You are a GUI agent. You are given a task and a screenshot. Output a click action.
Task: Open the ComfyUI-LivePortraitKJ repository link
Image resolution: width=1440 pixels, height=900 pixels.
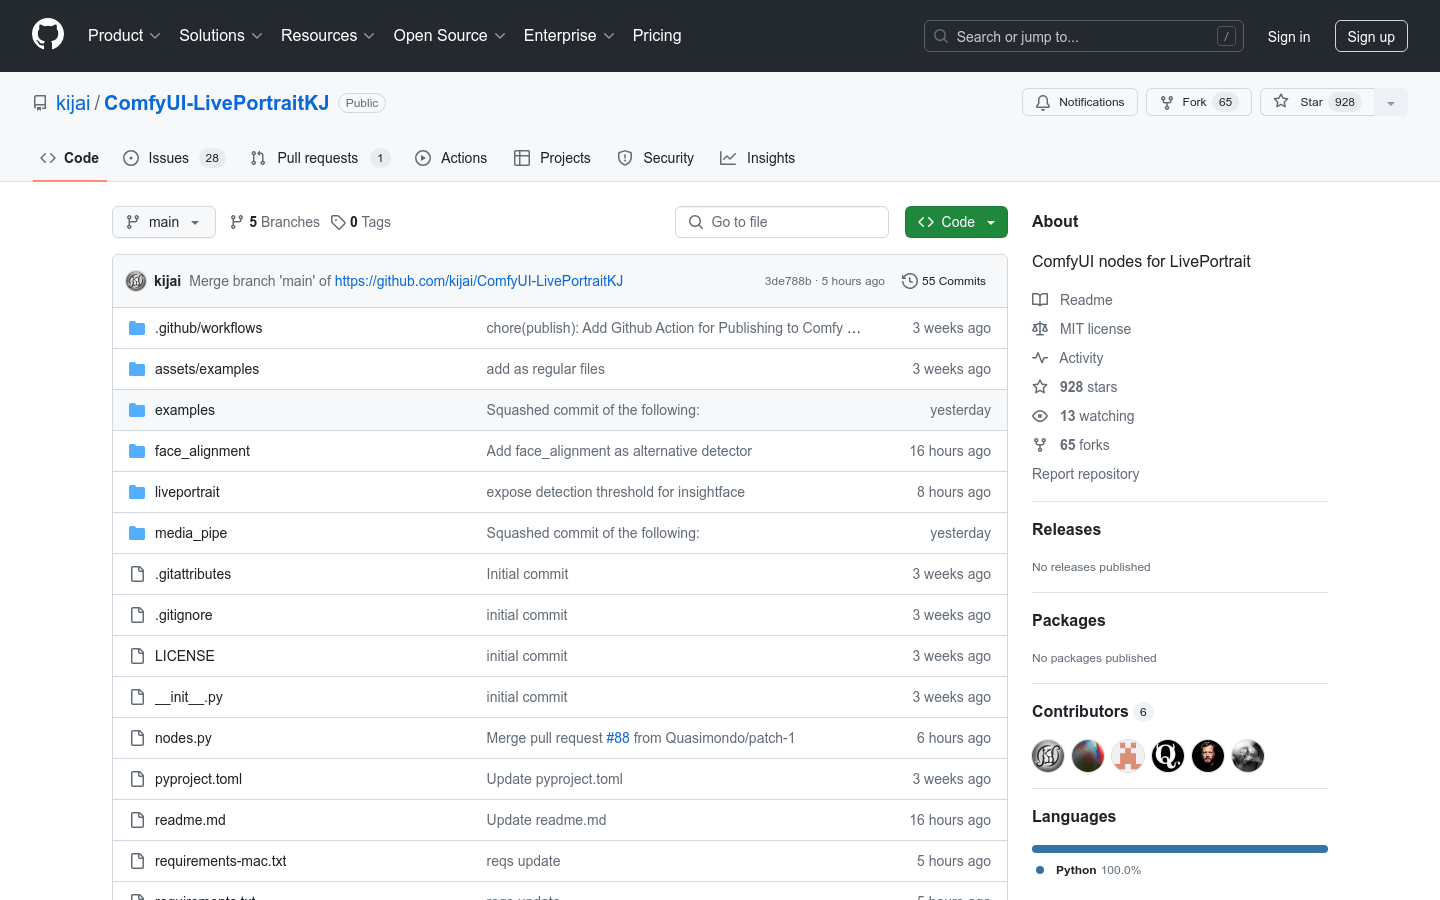click(x=216, y=103)
